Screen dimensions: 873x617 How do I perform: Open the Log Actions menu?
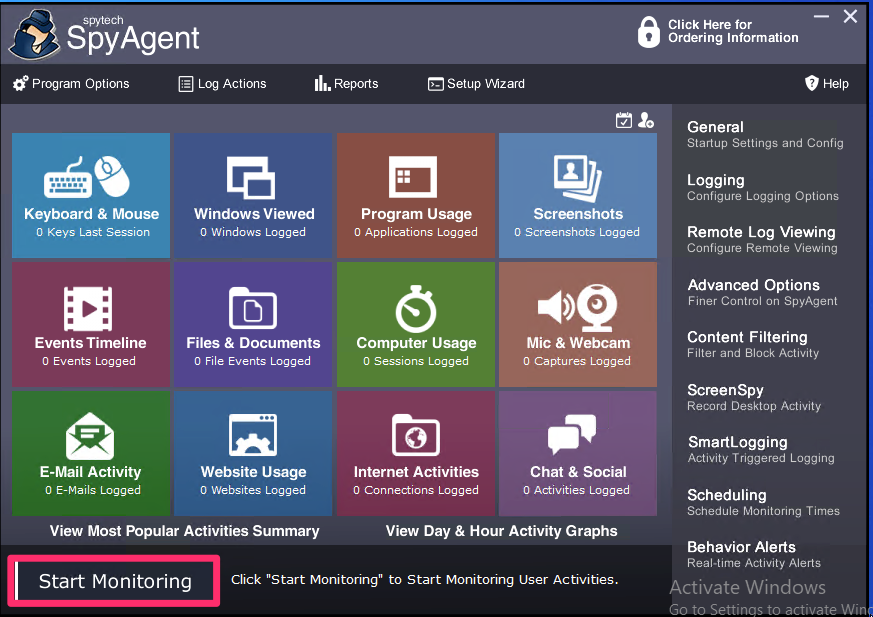222,84
